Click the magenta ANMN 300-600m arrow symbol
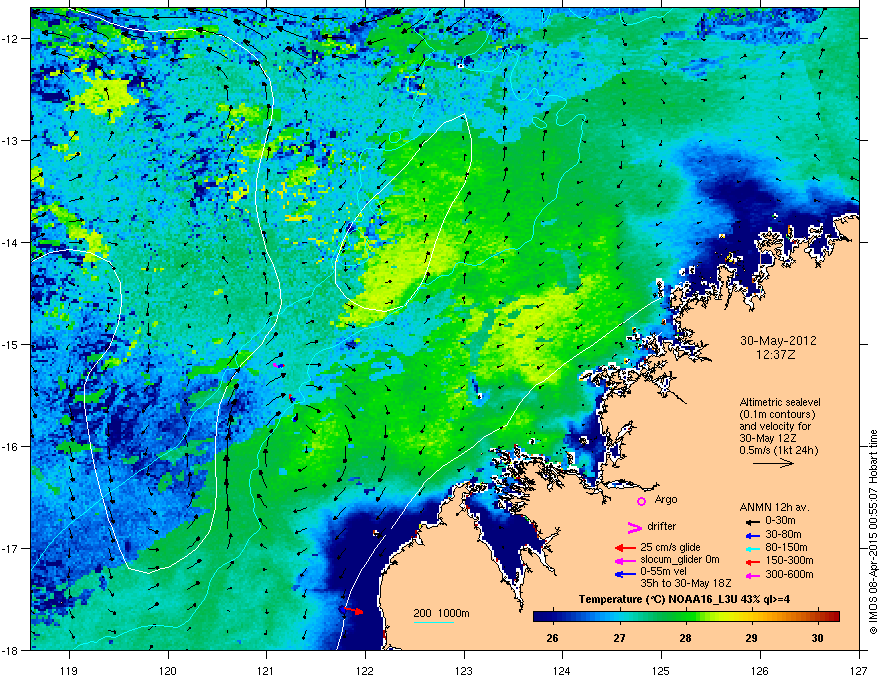 point(752,575)
